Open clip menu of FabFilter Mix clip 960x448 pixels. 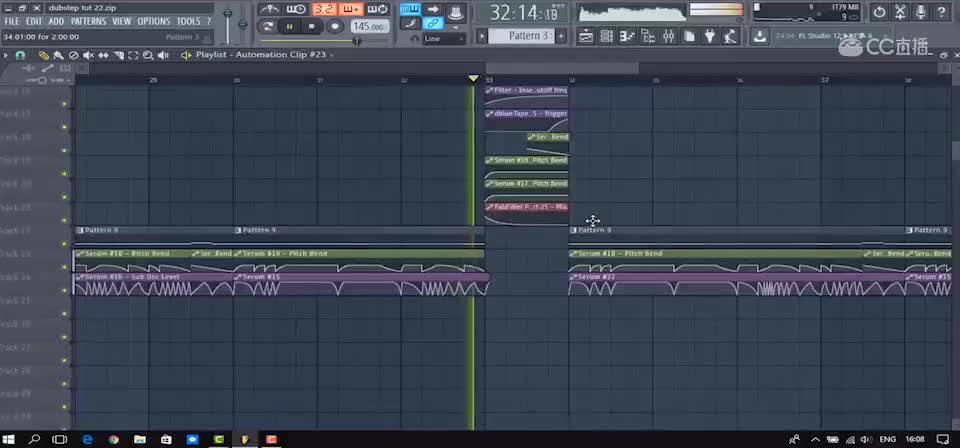coord(489,207)
